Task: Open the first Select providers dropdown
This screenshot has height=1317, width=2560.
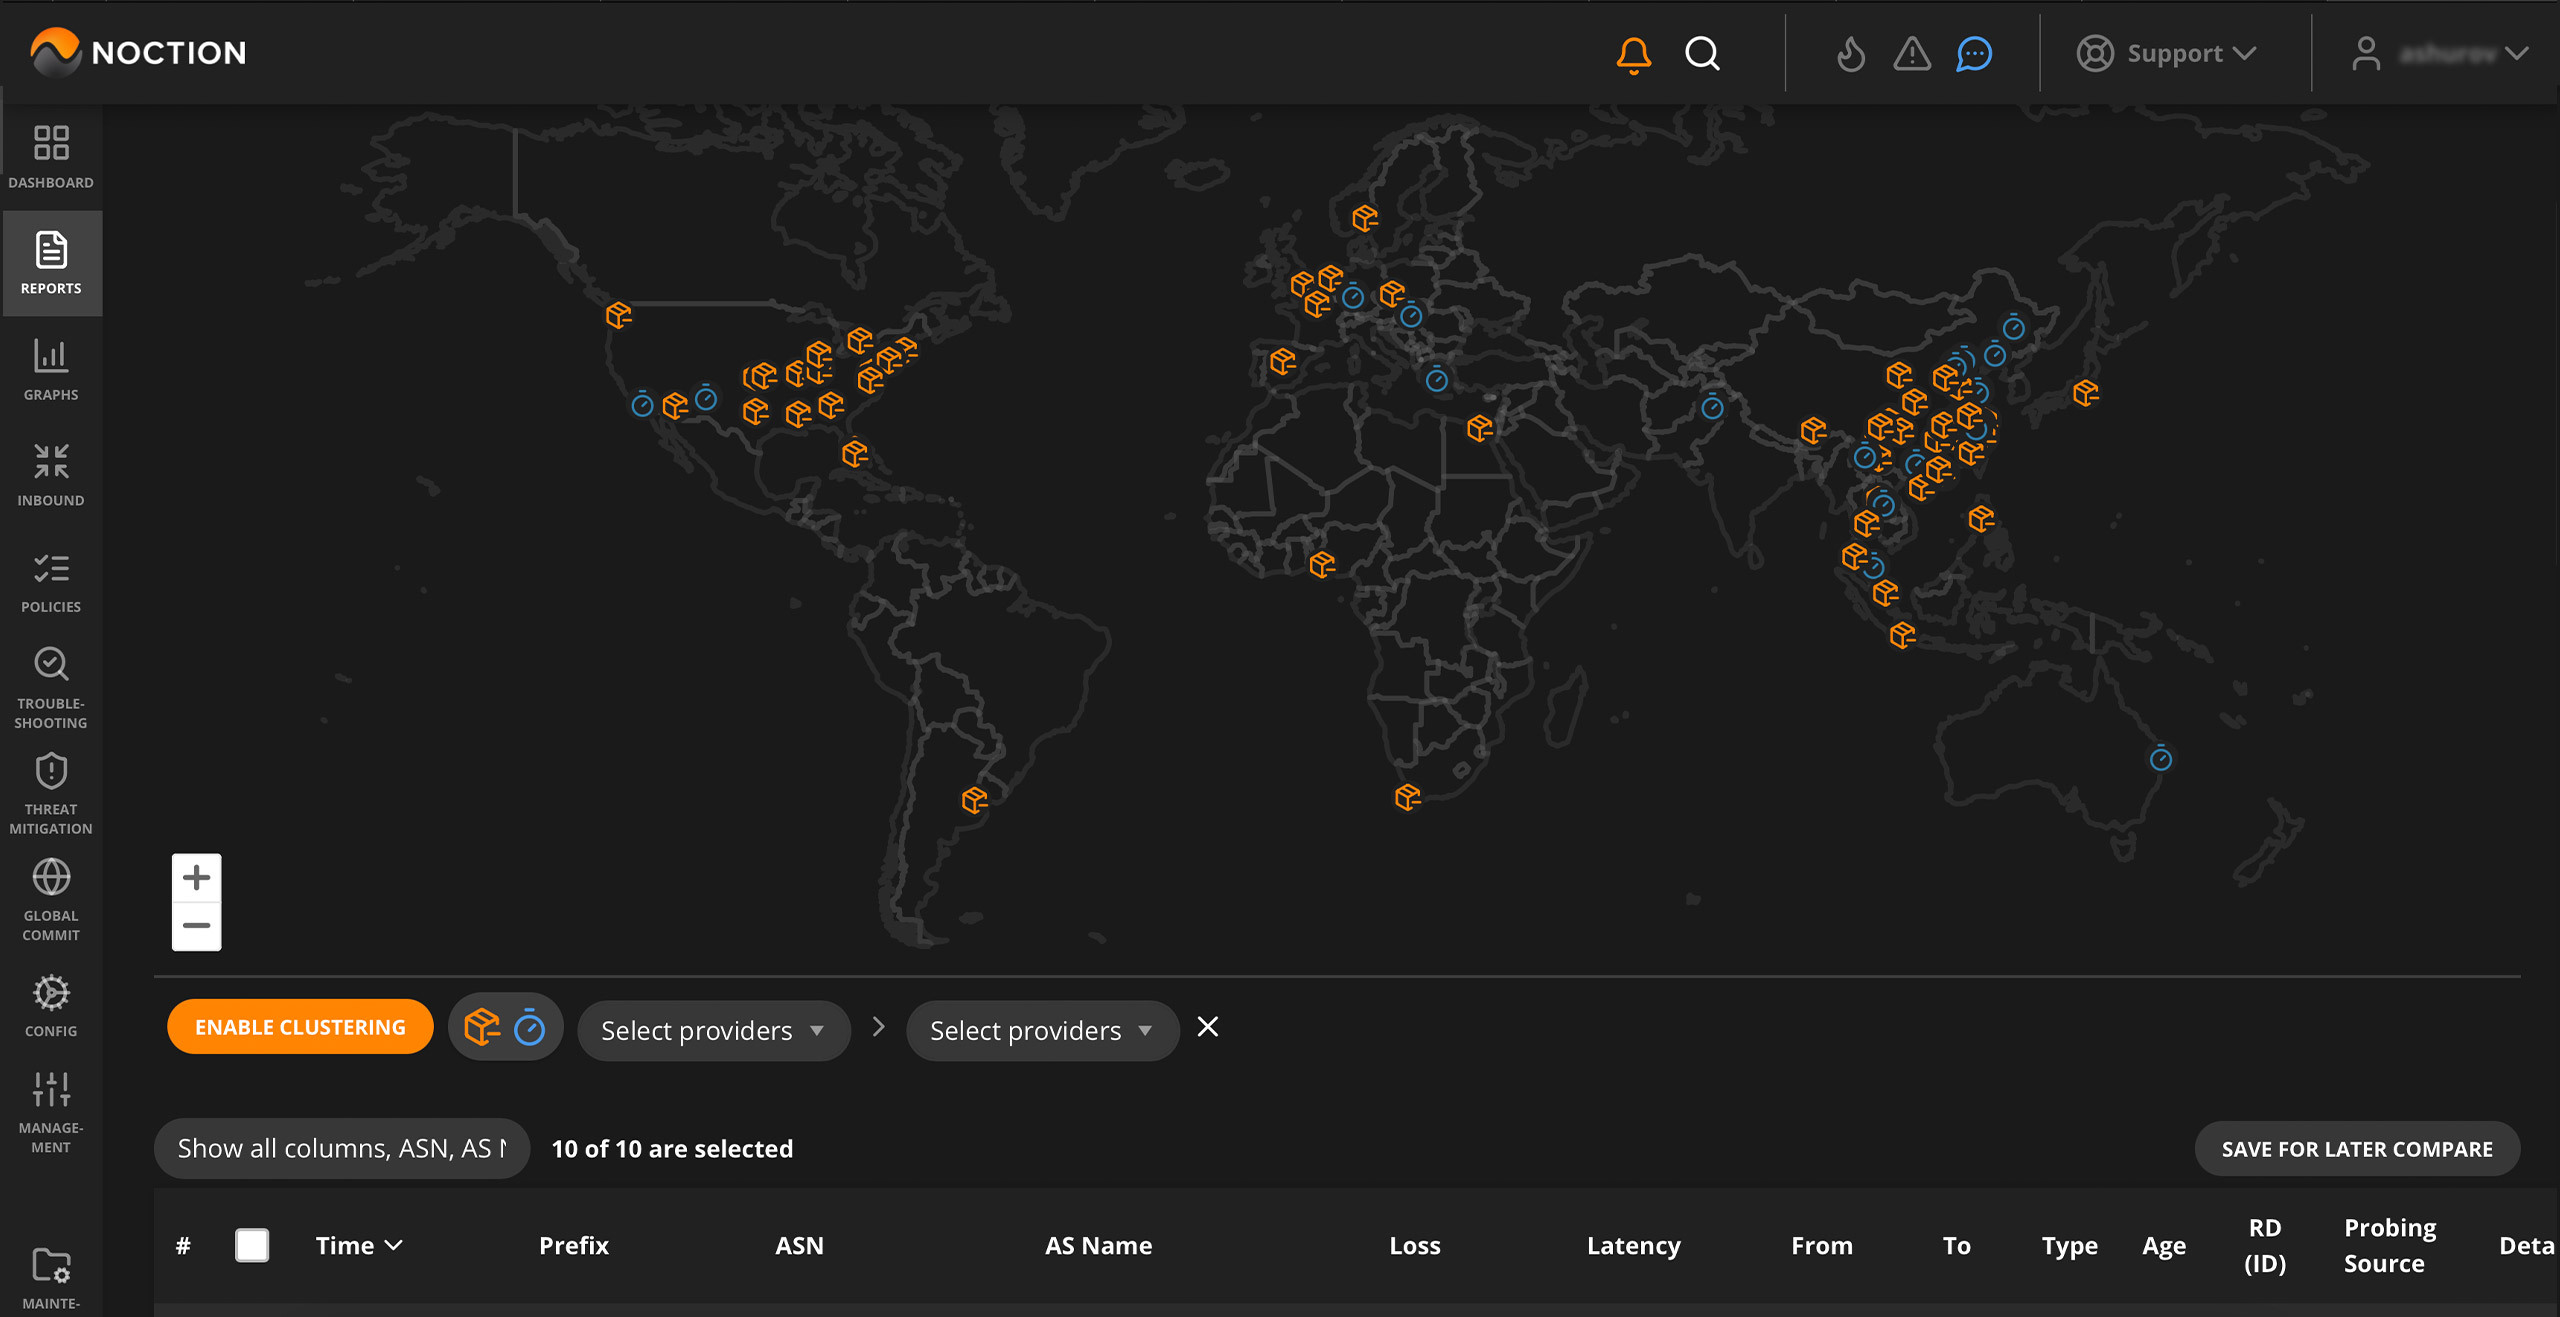Action: [712, 1030]
